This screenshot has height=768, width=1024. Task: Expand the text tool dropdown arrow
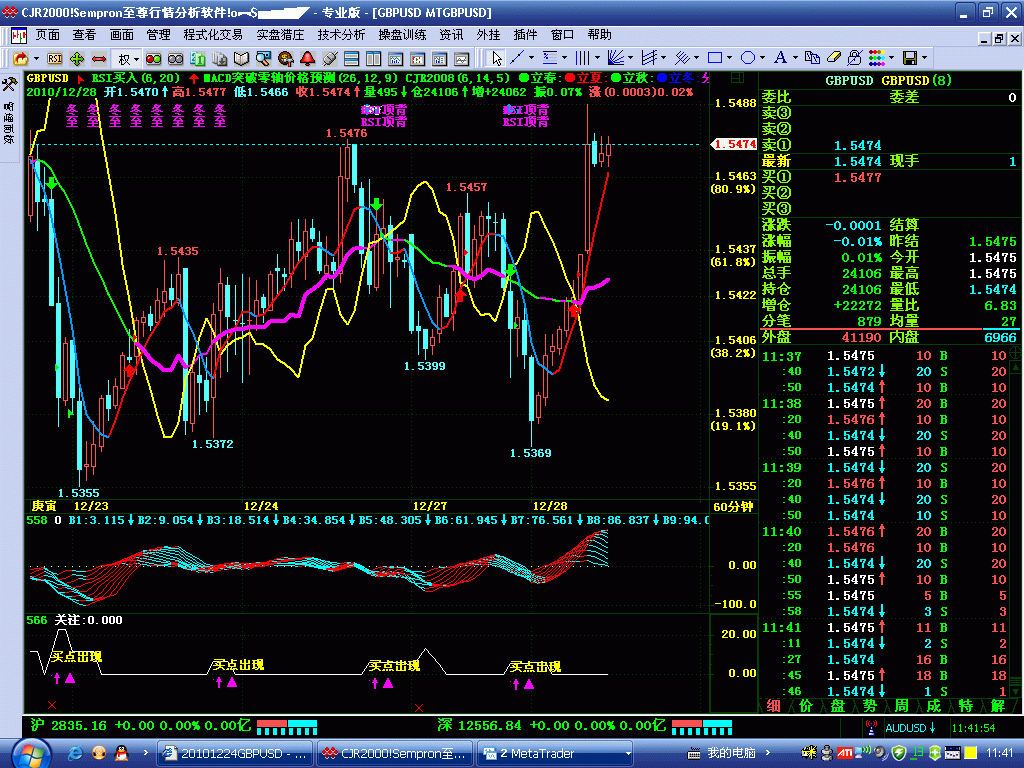click(x=795, y=58)
